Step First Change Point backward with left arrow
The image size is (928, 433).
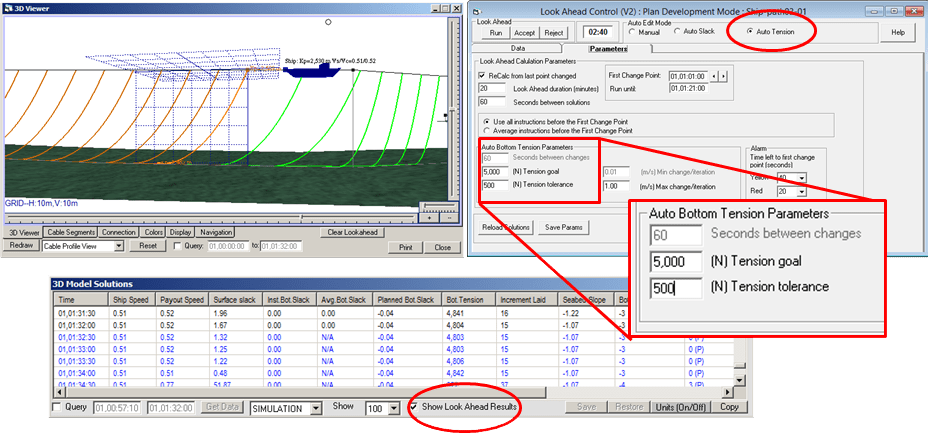click(714, 76)
